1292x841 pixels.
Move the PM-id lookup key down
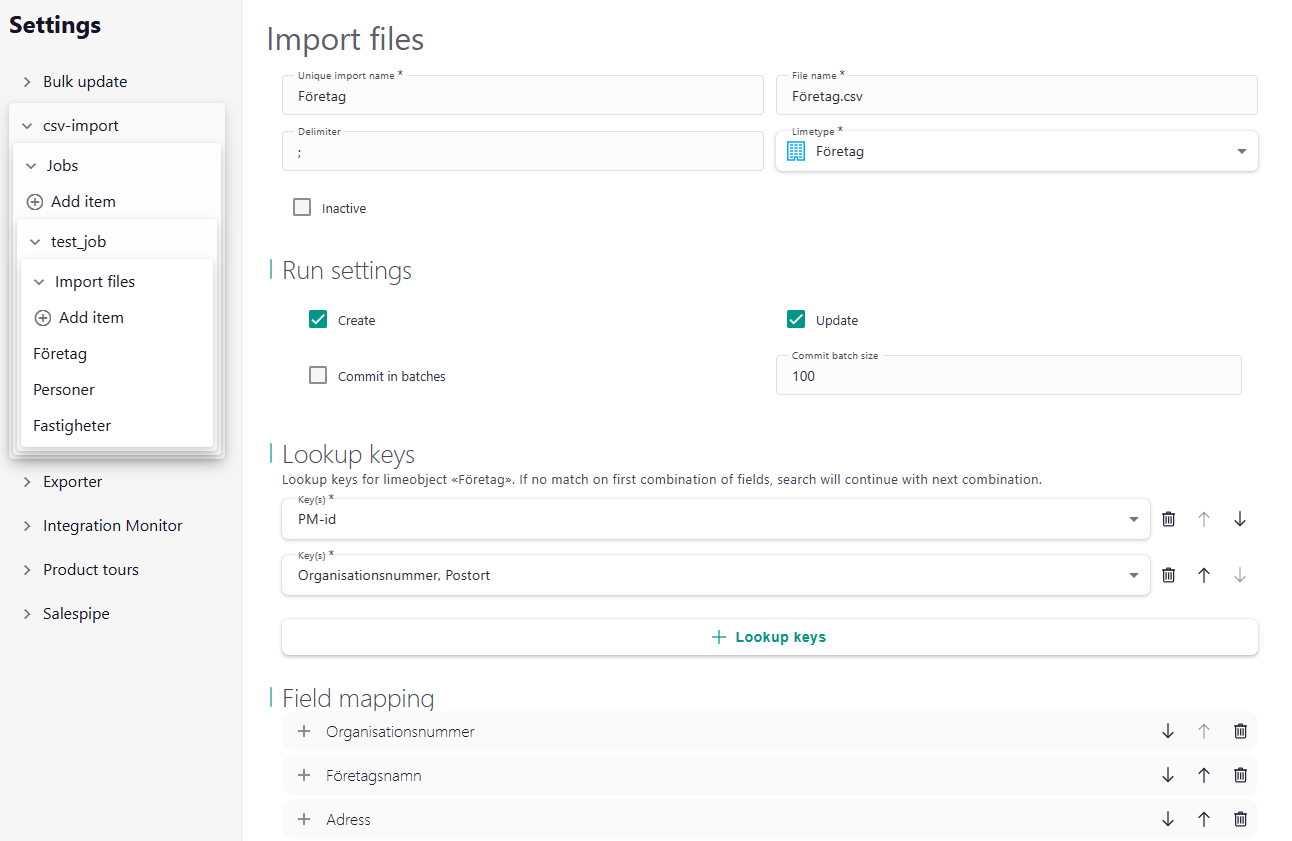pyautogui.click(x=1240, y=519)
